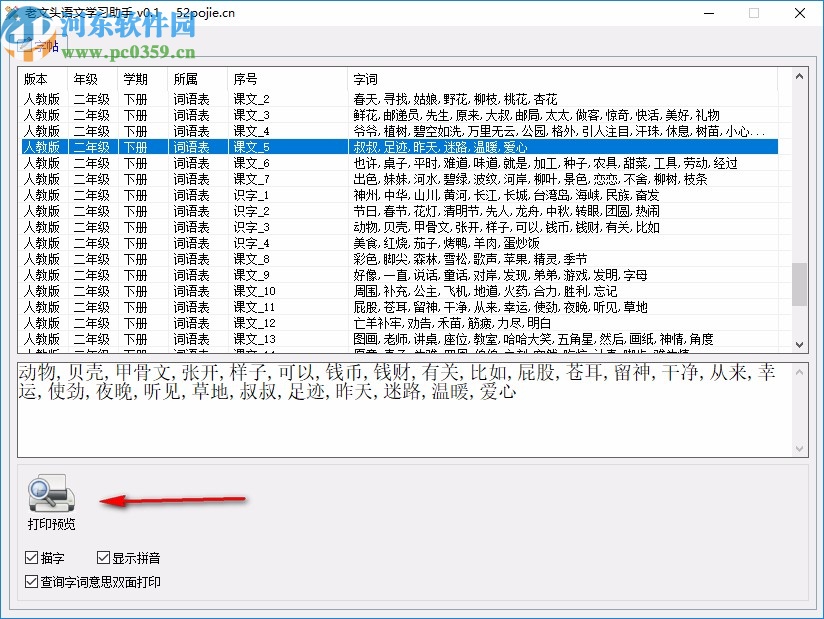
Task: Click the 版本 column header
Action: tap(43, 79)
